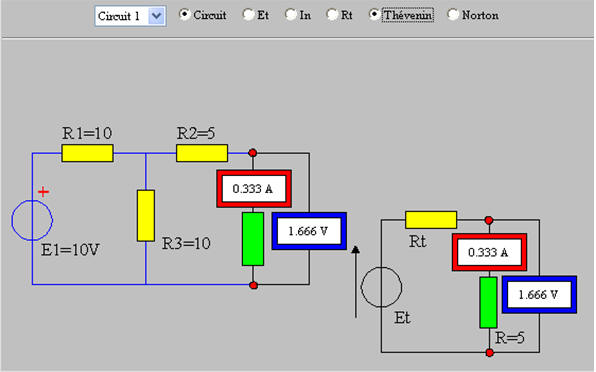The image size is (596, 372).
Task: Click the blue 1.666 V voltmeter in left circuit
Action: point(309,231)
